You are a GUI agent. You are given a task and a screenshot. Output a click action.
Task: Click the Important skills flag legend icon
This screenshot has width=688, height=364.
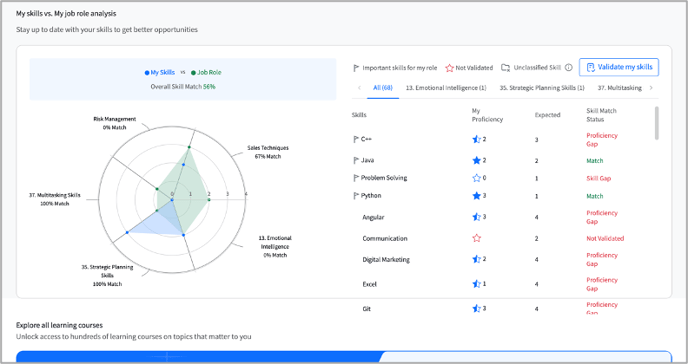(356, 68)
